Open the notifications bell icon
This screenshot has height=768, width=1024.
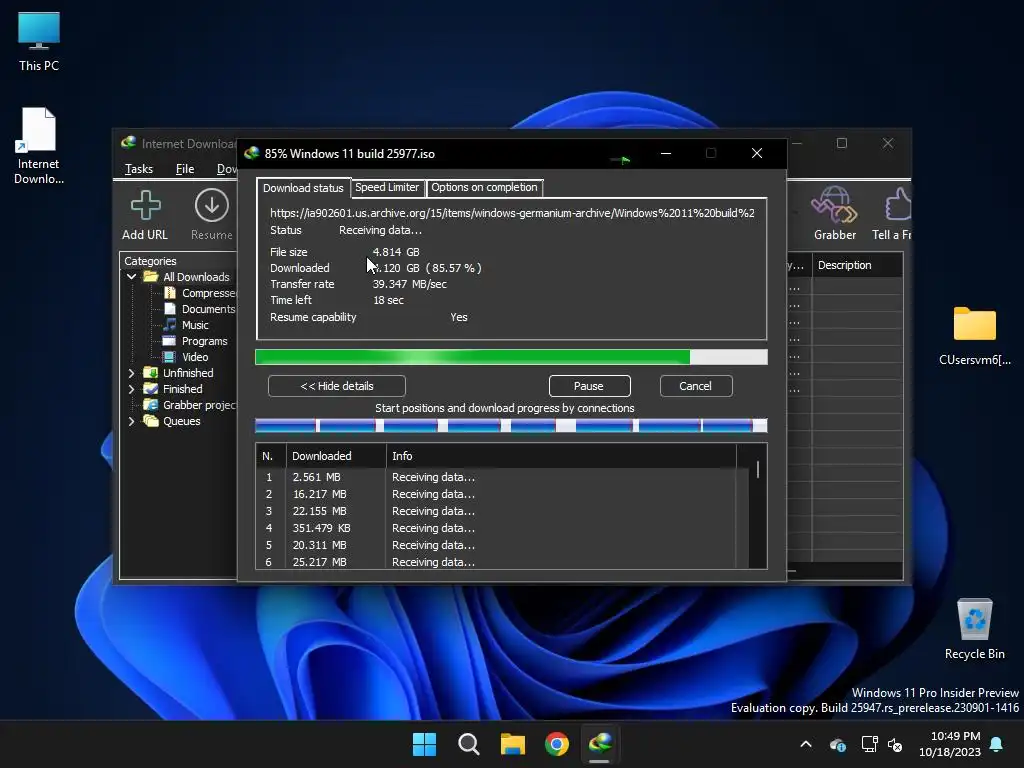(997, 744)
